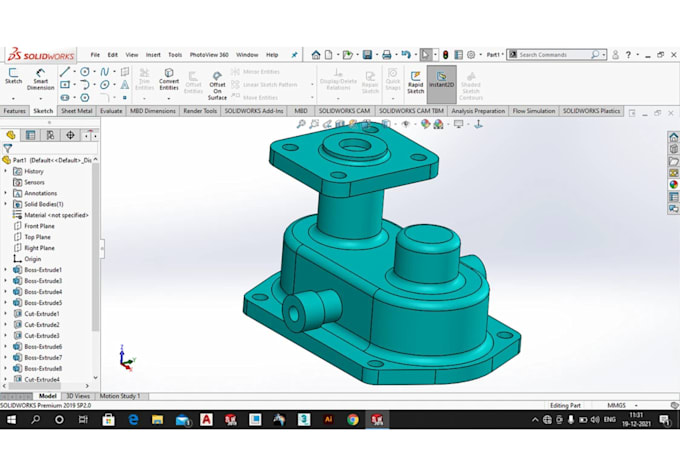Open the Convert Entities dropdown arrow
The width and height of the screenshot is (680, 468).
tap(169, 98)
